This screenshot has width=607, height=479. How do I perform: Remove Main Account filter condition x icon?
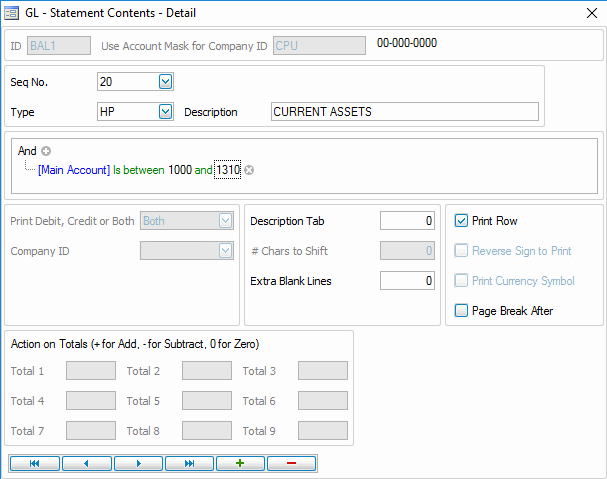tap(250, 170)
